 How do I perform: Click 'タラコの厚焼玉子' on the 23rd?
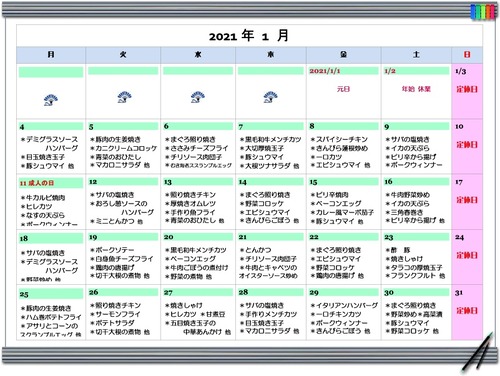click(416, 267)
